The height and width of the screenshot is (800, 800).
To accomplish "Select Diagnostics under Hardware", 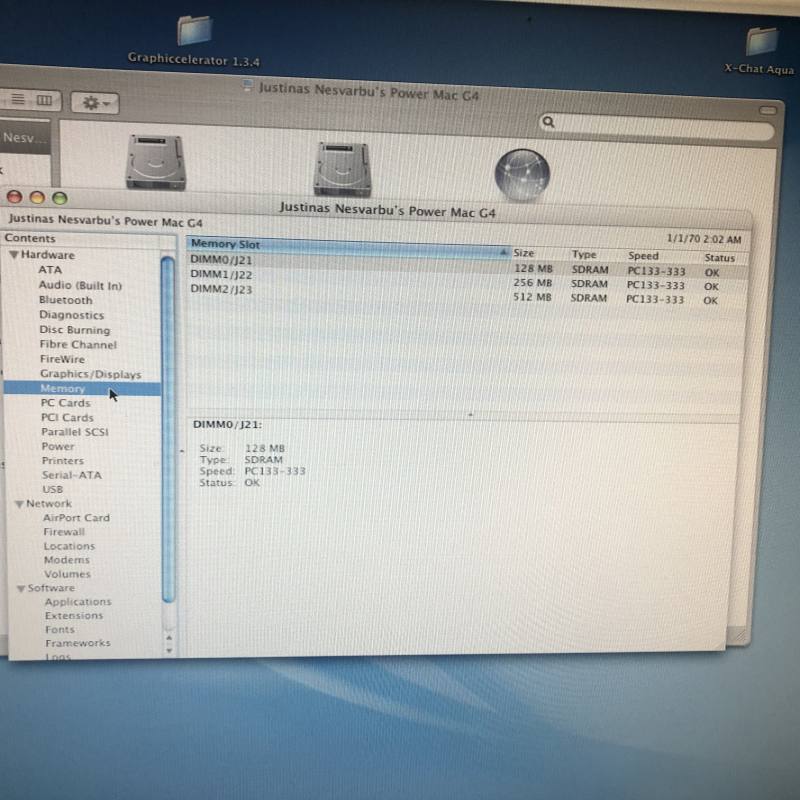I will click(71, 315).
